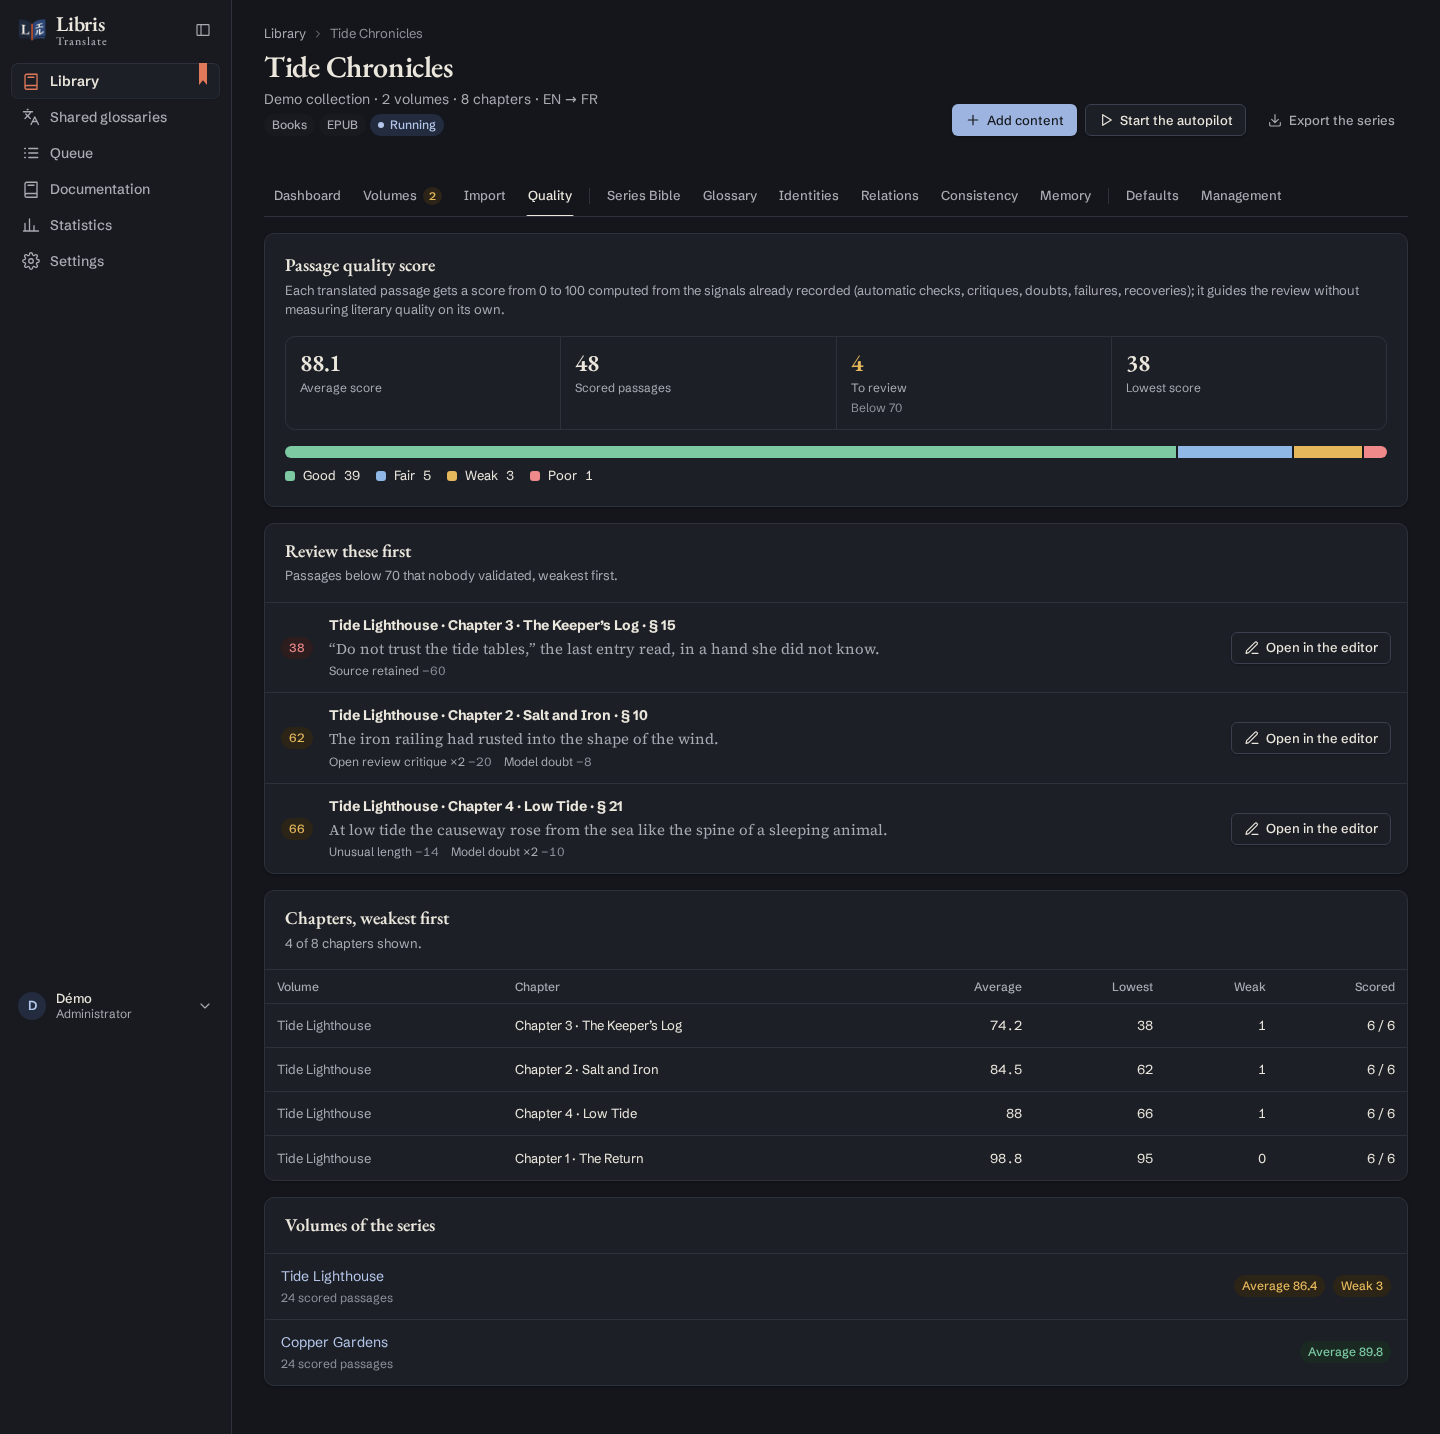Click the EPUB tag under the title
This screenshot has height=1434, width=1440.
(x=342, y=125)
